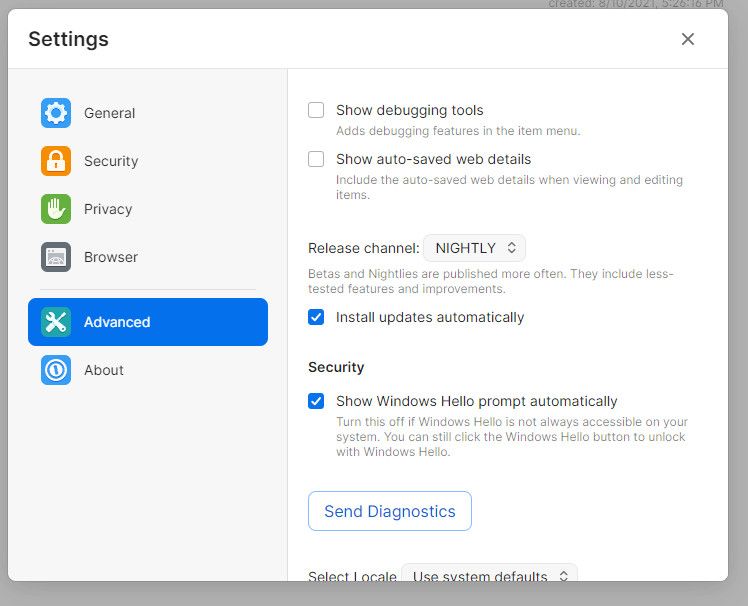Enable Show debugging tools checkbox
This screenshot has width=748, height=606.
pyautogui.click(x=316, y=110)
